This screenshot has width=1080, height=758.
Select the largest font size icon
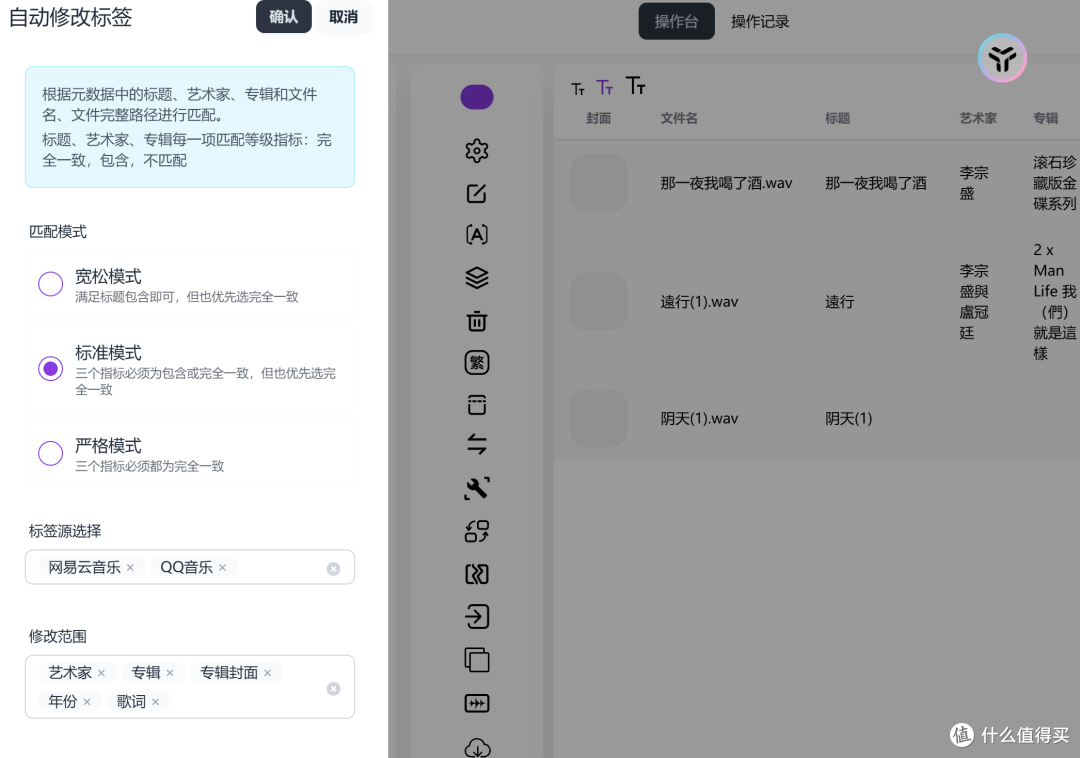(635, 85)
